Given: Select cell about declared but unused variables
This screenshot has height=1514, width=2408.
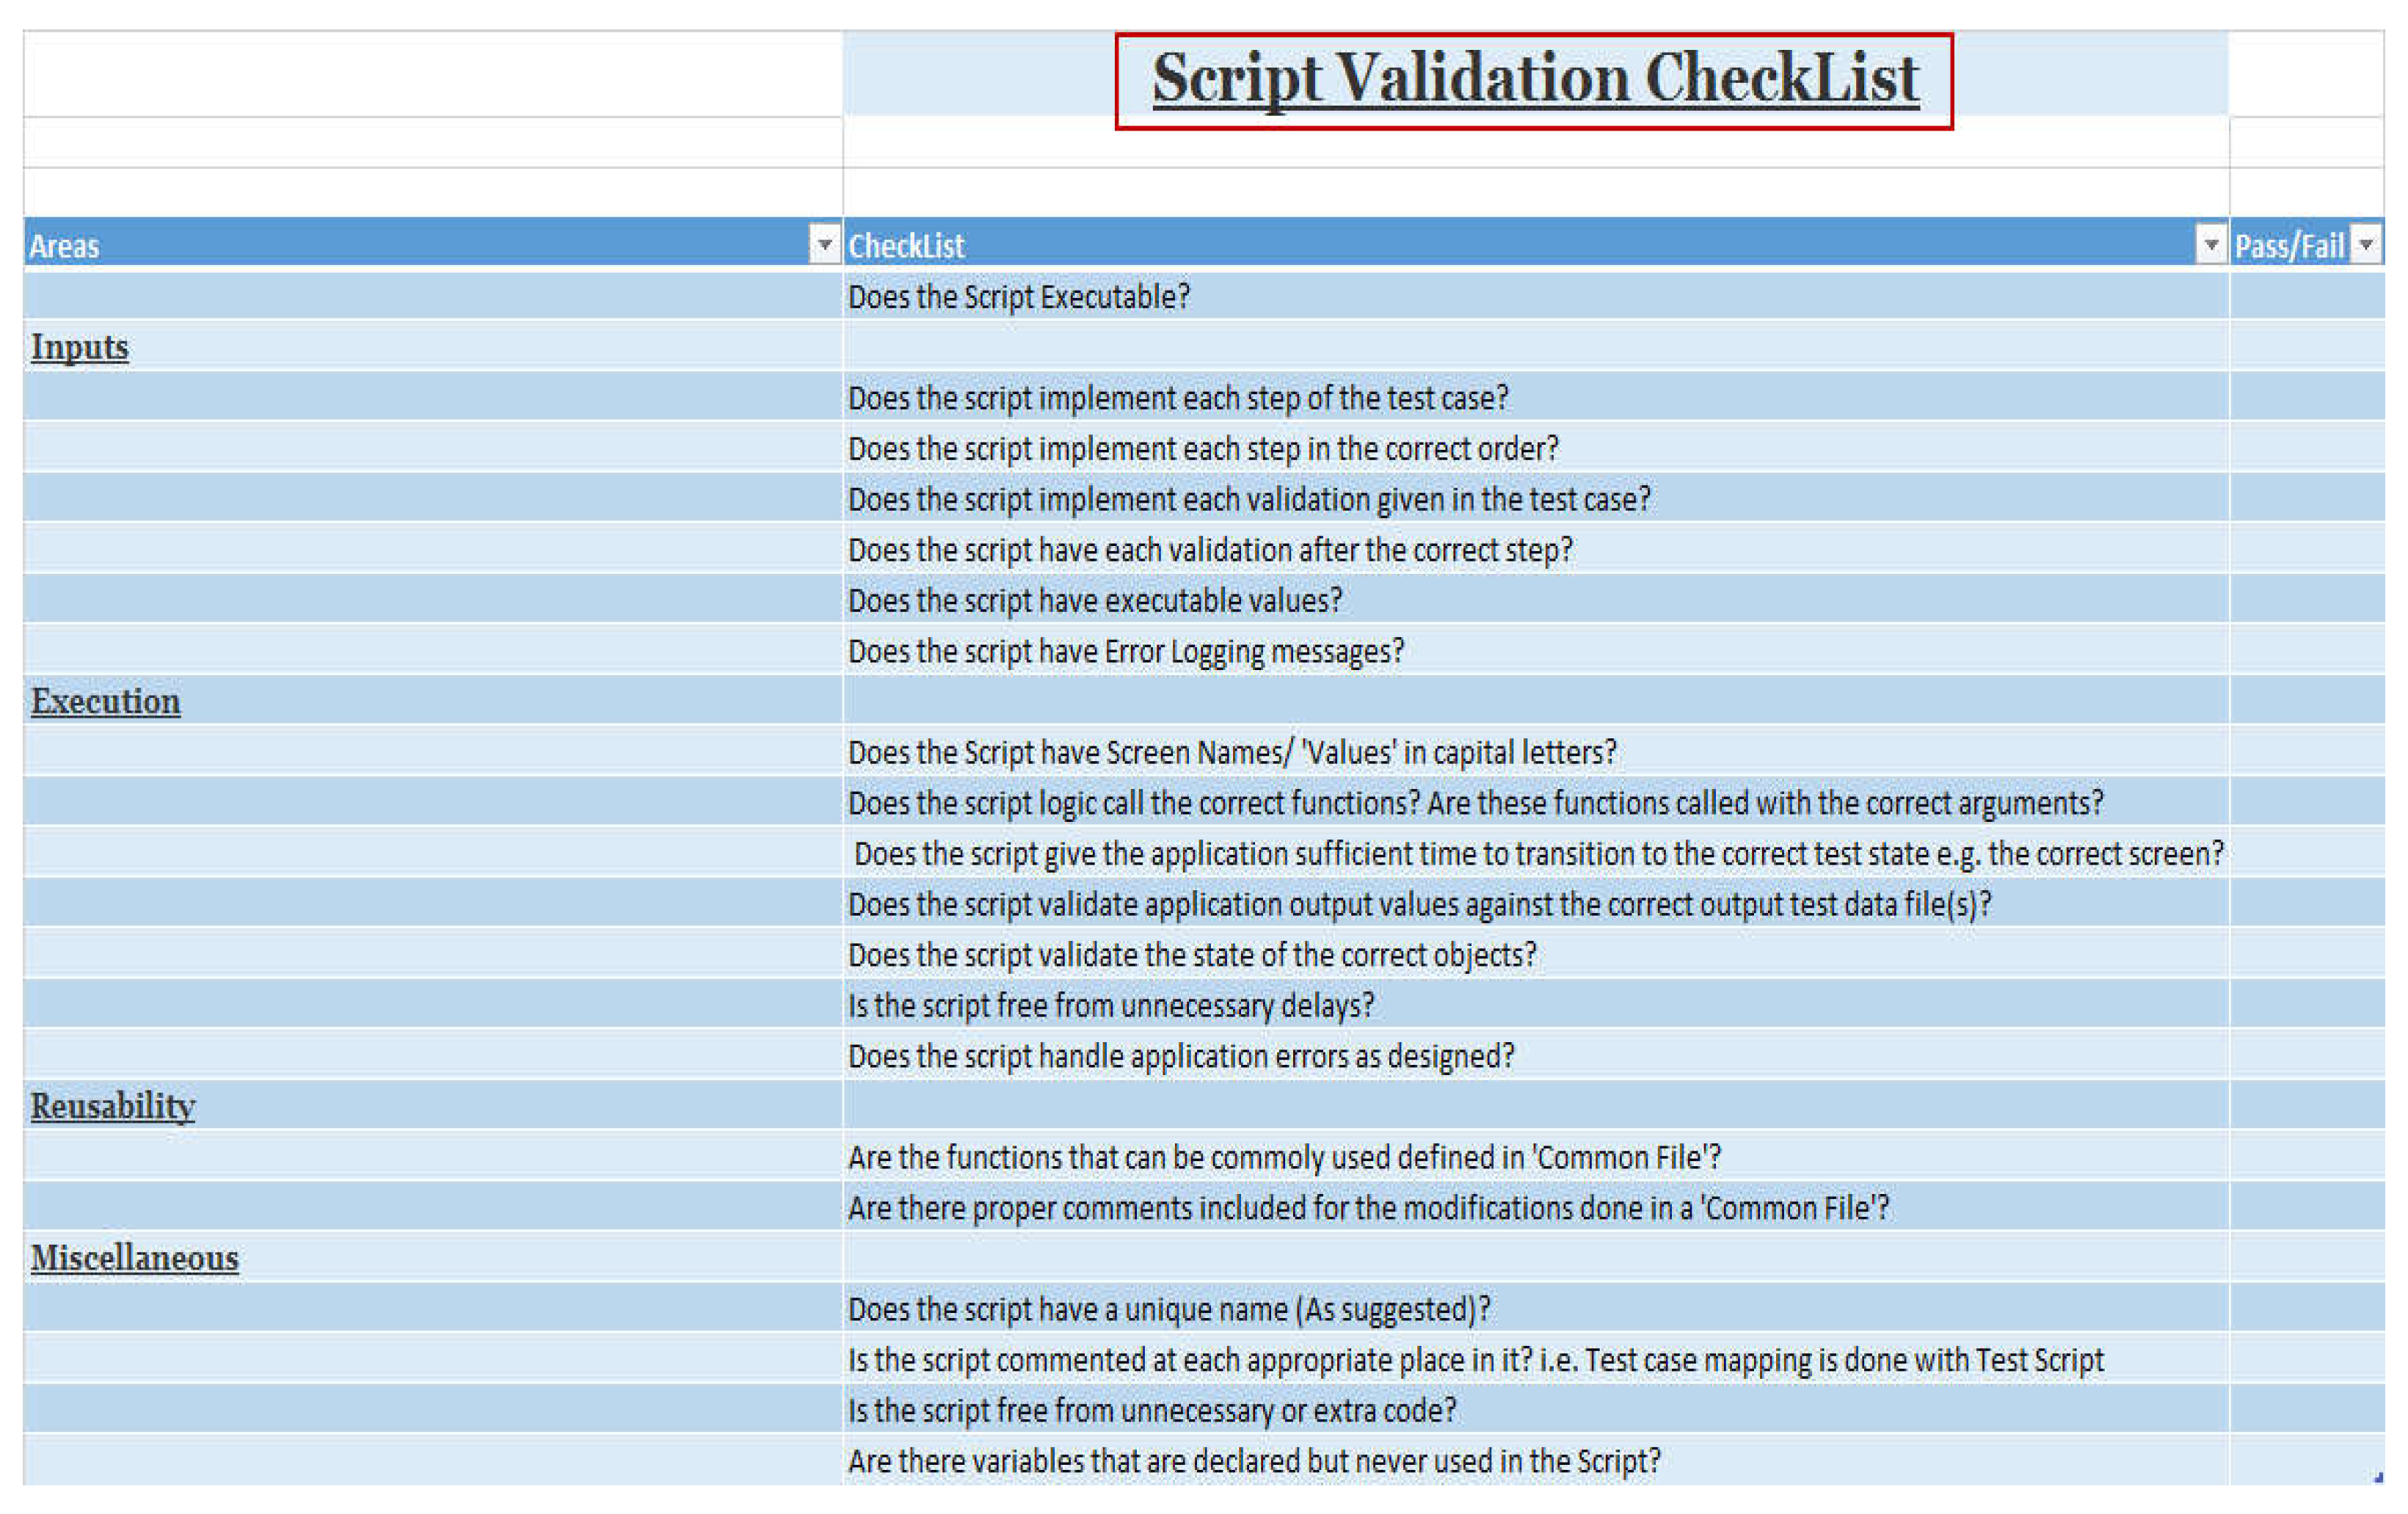Looking at the screenshot, I should pyautogui.click(x=1253, y=1461).
